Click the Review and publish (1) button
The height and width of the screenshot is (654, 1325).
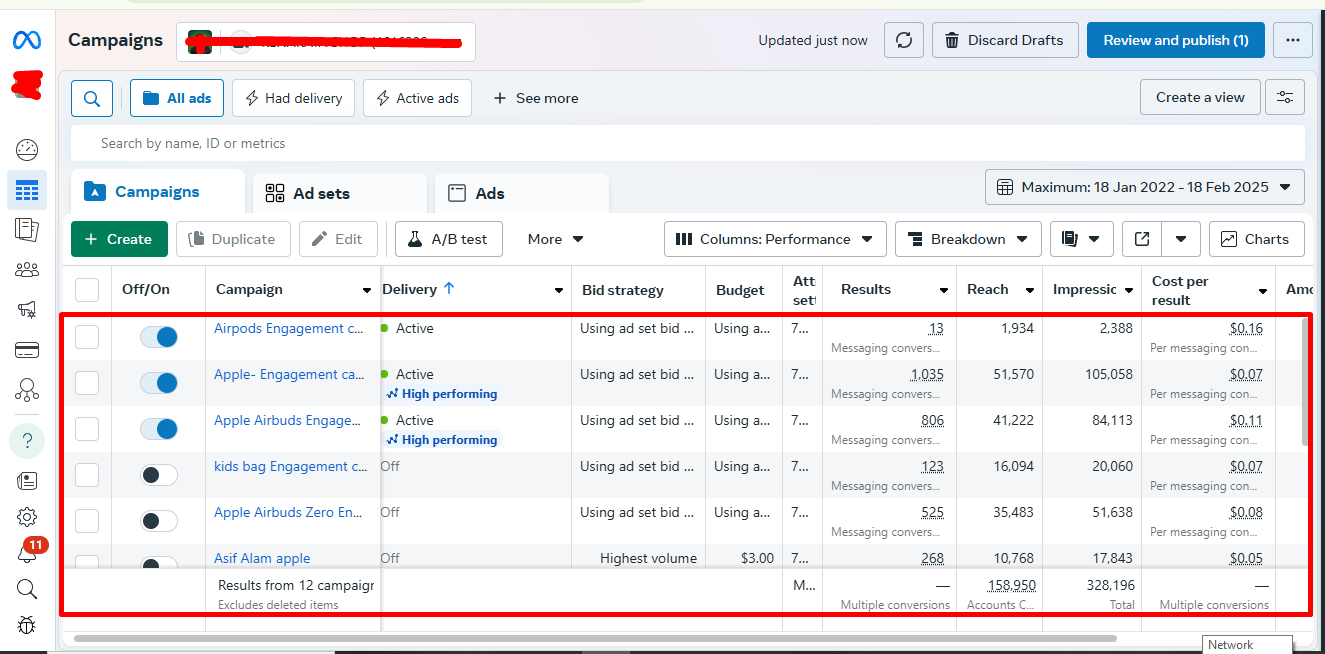coord(1175,41)
